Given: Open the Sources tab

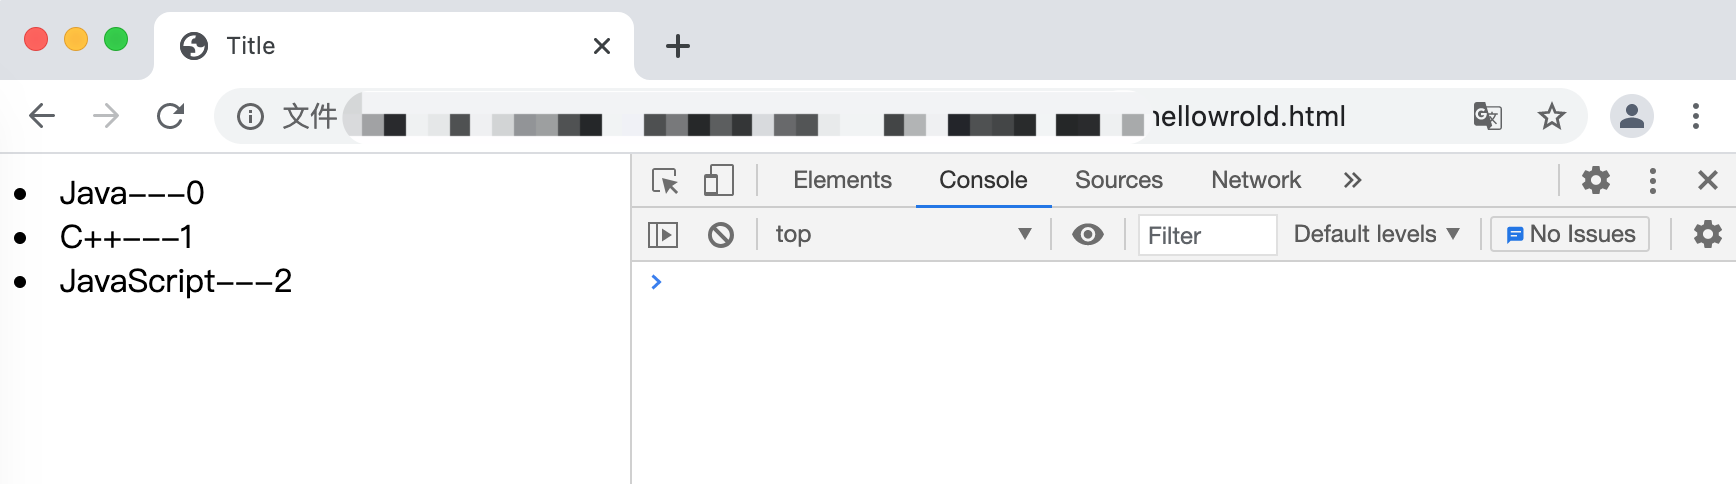Looking at the screenshot, I should point(1118,180).
